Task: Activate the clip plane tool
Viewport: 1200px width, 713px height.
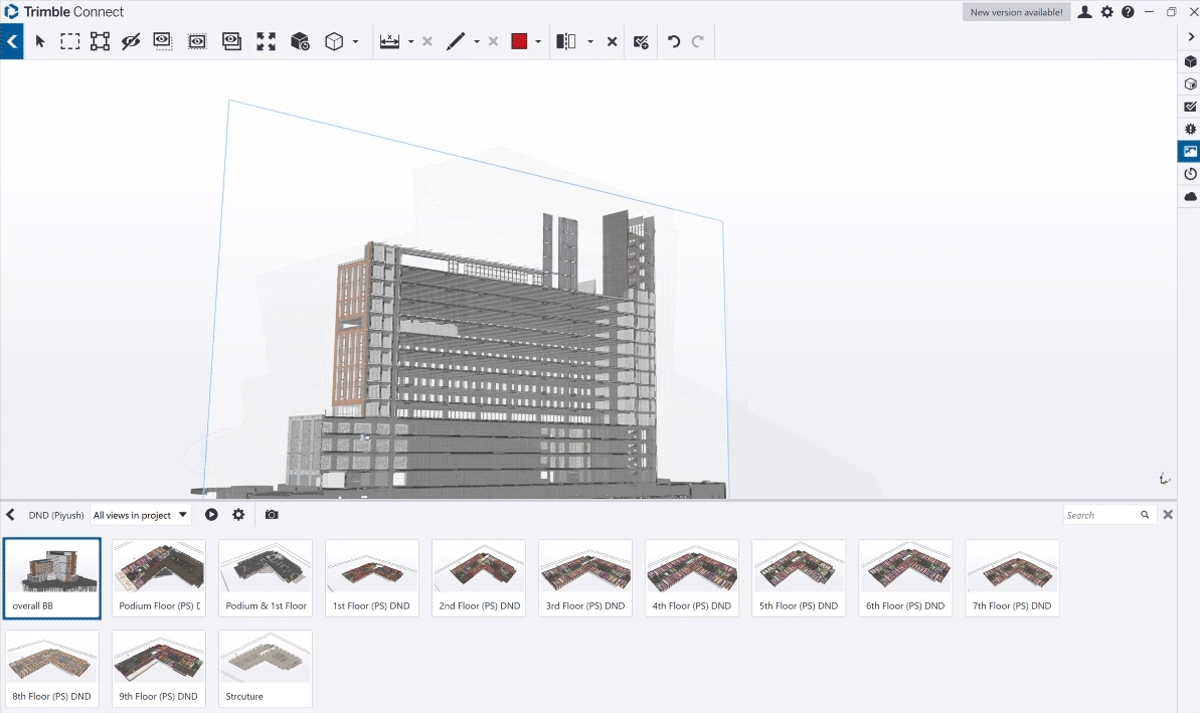Action: click(565, 41)
